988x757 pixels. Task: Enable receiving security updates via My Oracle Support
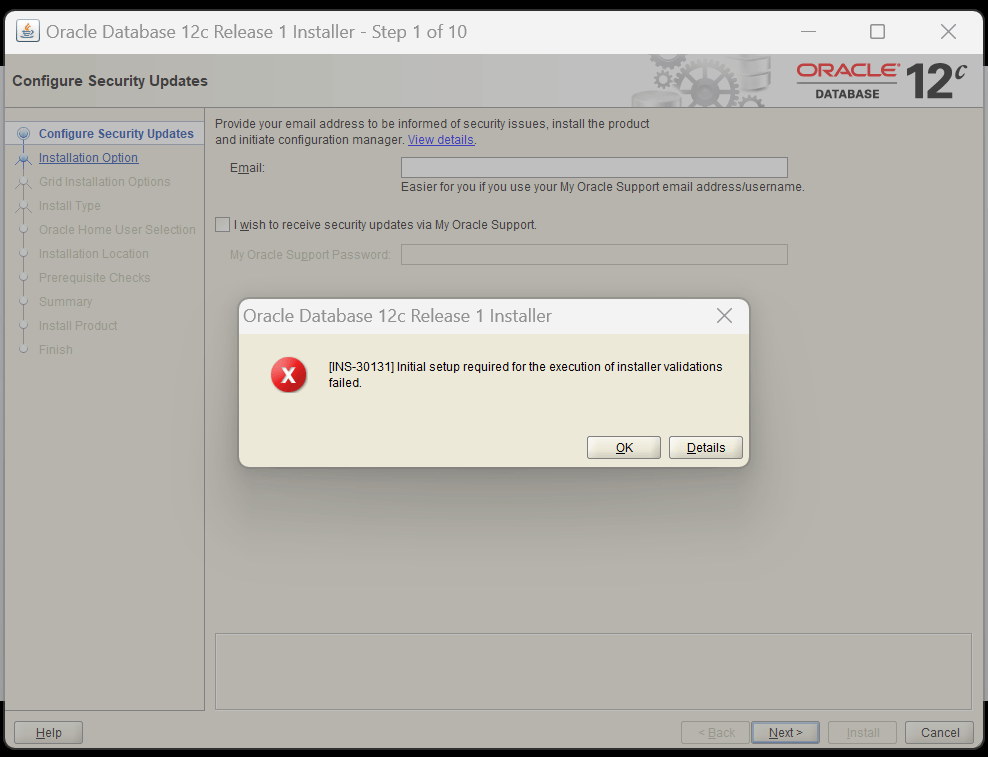222,224
